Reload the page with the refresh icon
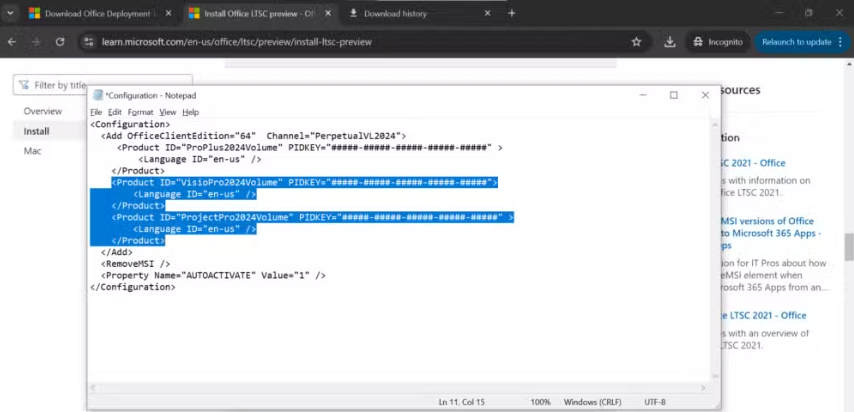The width and height of the screenshot is (854, 412). tap(60, 42)
